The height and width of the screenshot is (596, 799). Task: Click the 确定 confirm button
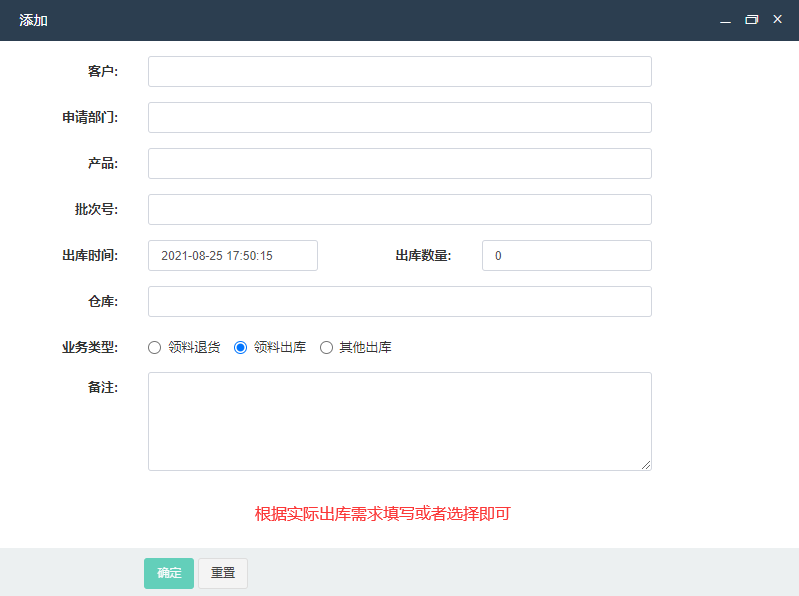pos(169,573)
